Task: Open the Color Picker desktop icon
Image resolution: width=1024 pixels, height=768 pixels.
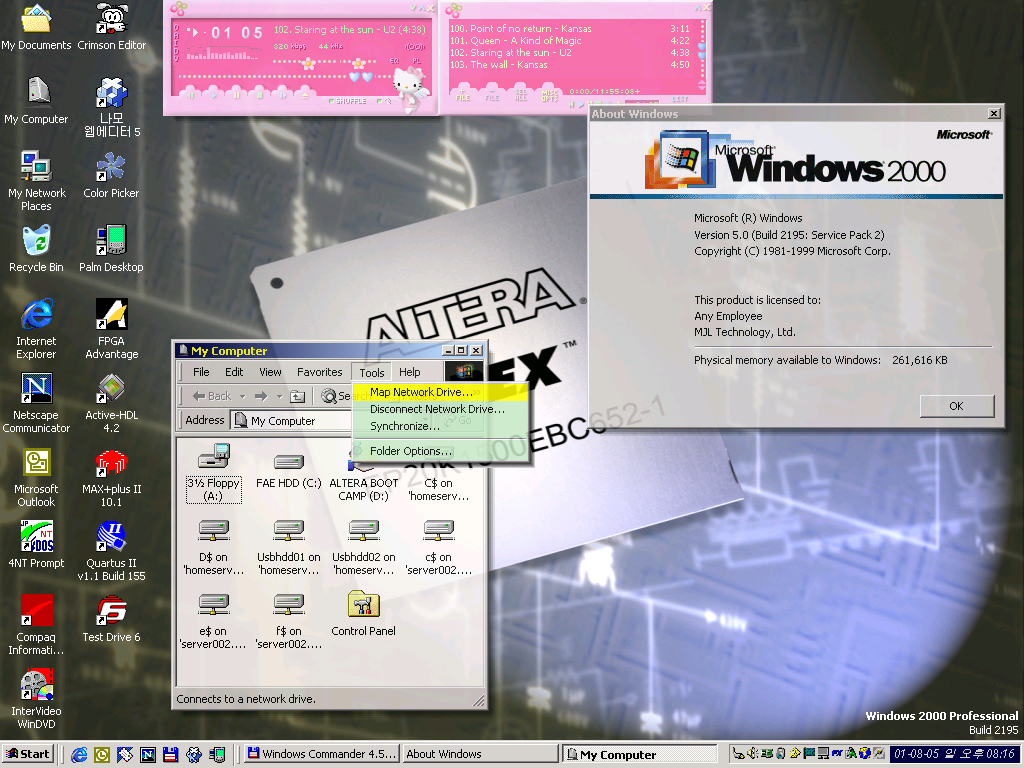Action: point(111,167)
